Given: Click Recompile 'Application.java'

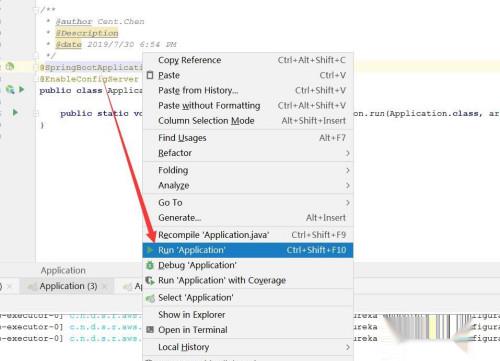Looking at the screenshot, I should pyautogui.click(x=248, y=235).
